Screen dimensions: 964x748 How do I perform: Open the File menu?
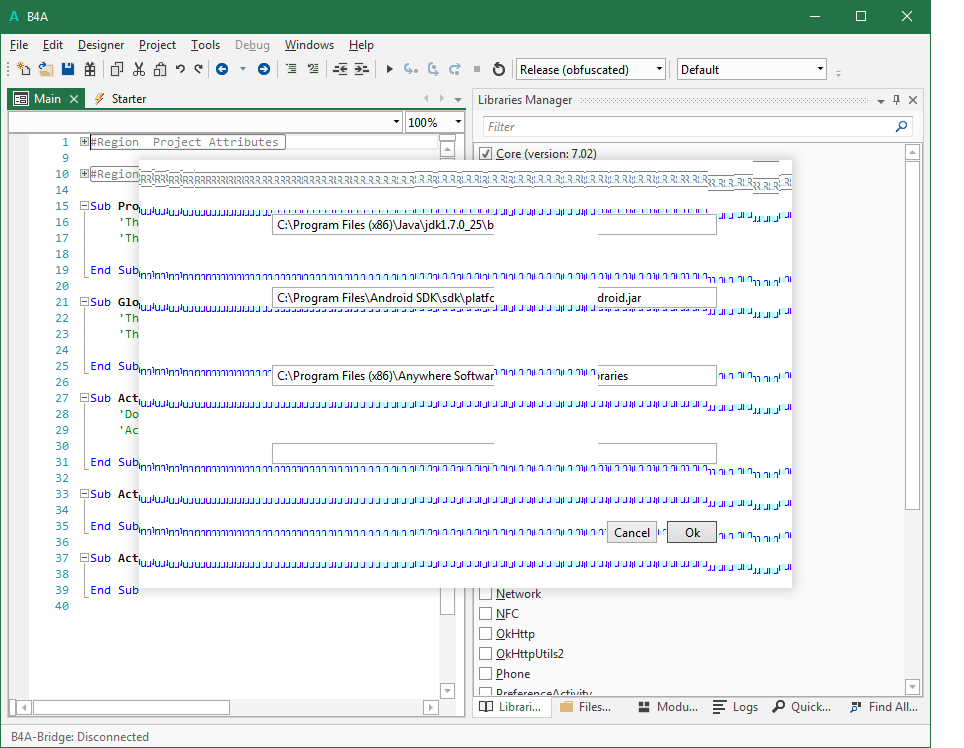pyautogui.click(x=19, y=45)
